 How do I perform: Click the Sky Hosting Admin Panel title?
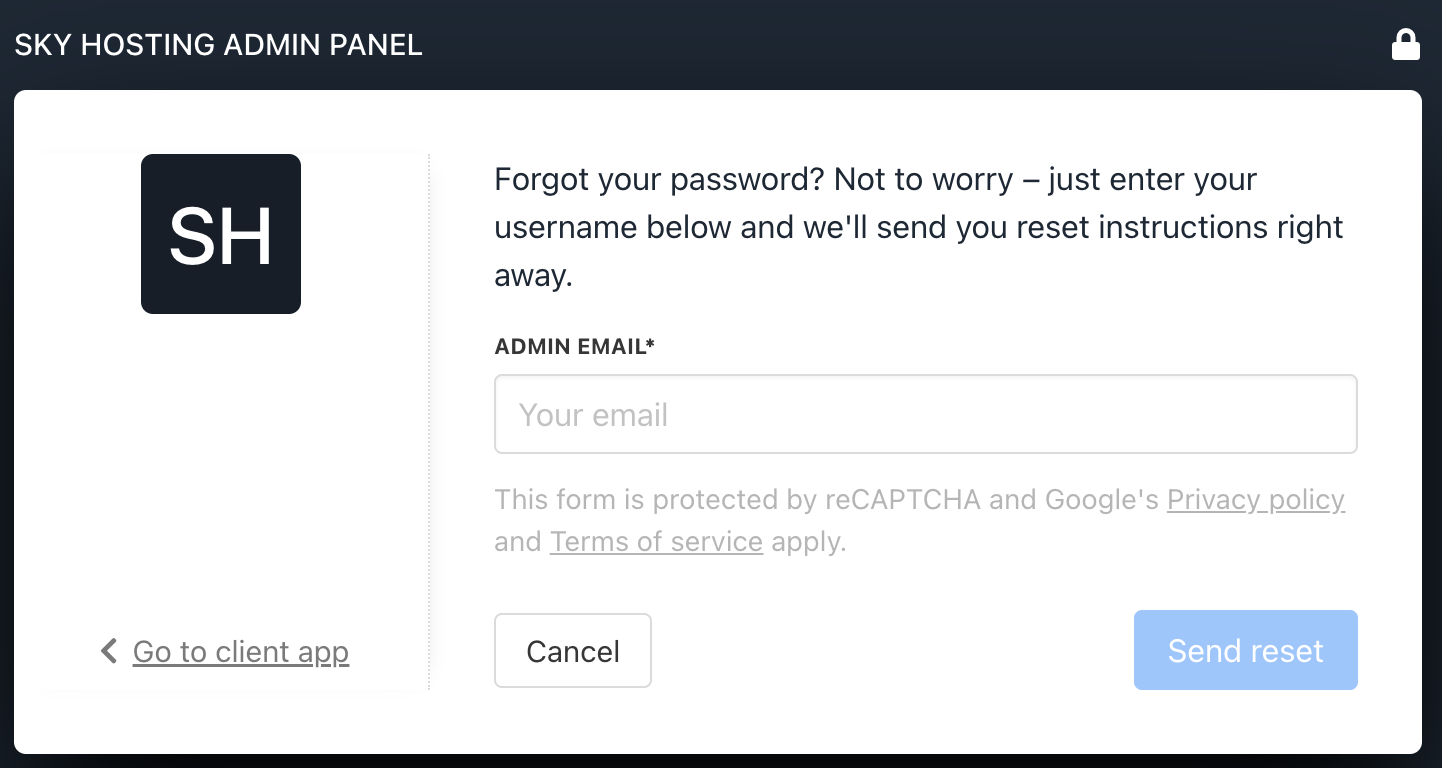tap(219, 45)
